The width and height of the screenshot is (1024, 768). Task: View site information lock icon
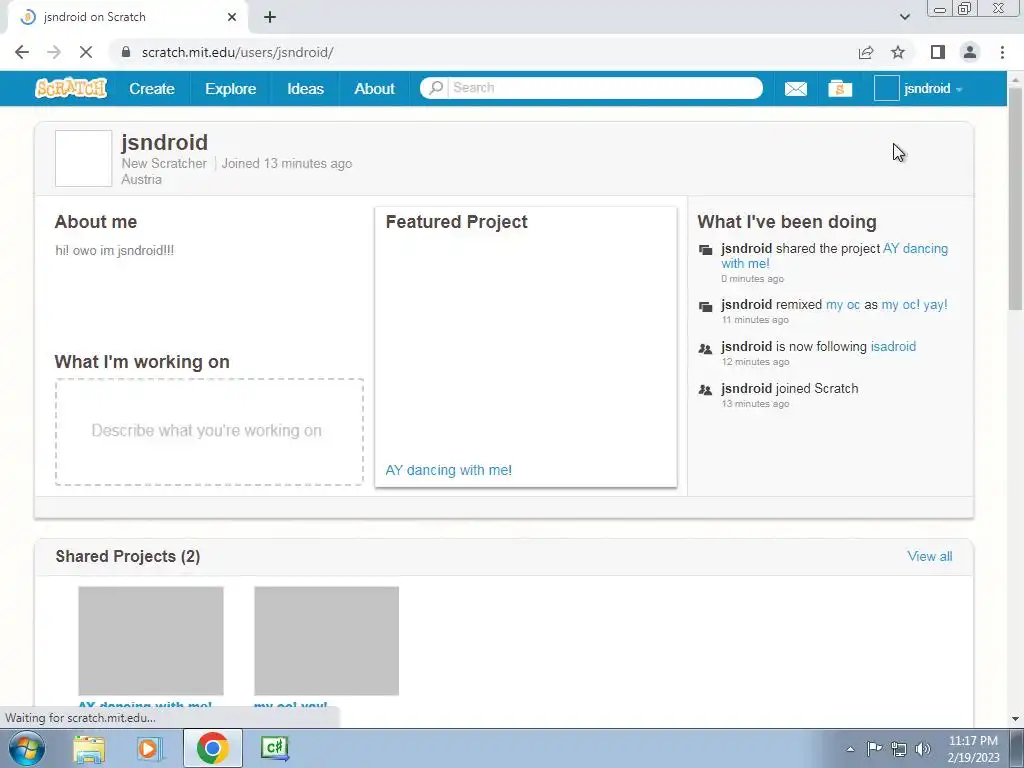pyautogui.click(x=126, y=52)
